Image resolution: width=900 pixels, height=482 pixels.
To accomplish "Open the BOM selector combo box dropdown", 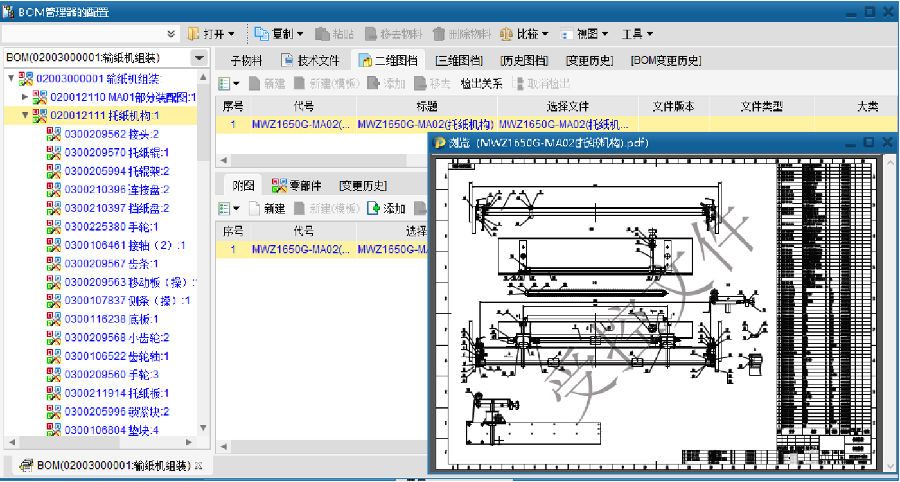I will click(x=199, y=59).
